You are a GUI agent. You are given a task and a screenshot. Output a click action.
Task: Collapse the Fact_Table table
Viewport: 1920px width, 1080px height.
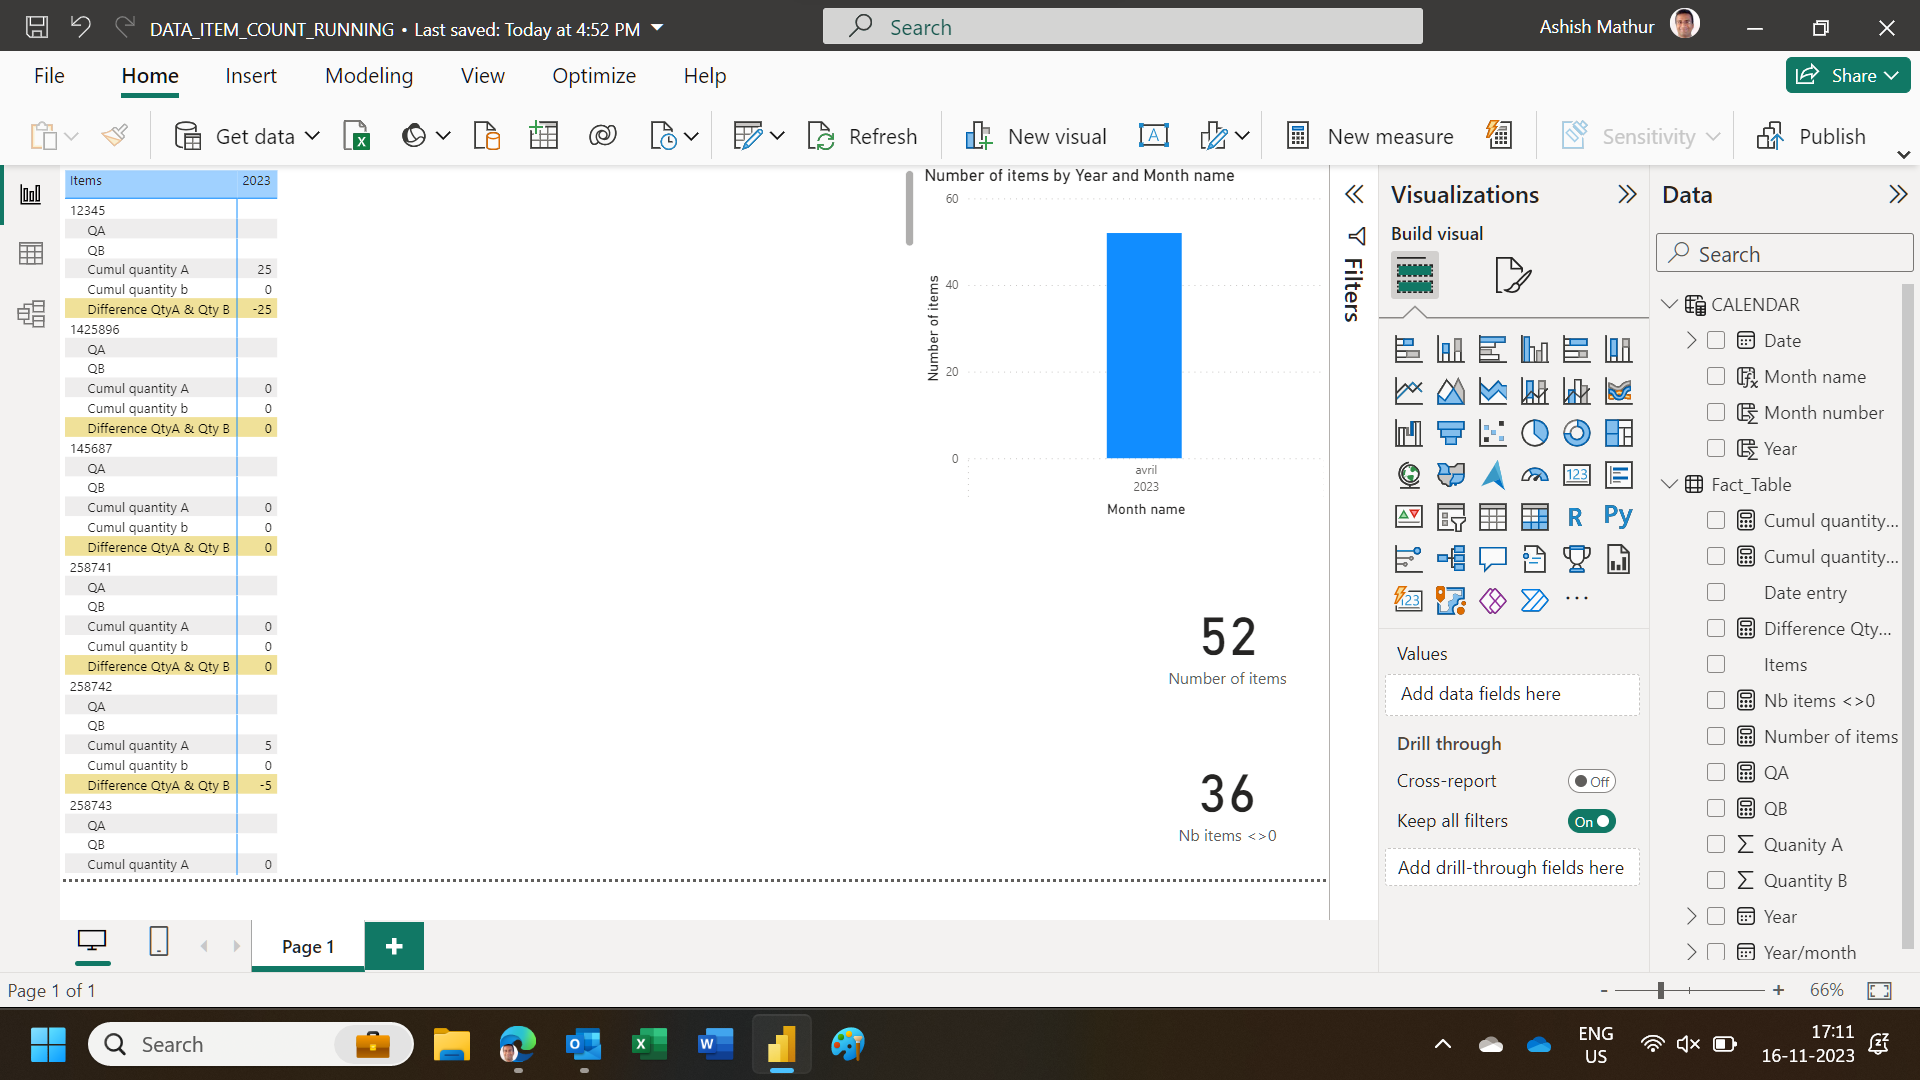[1669, 484]
